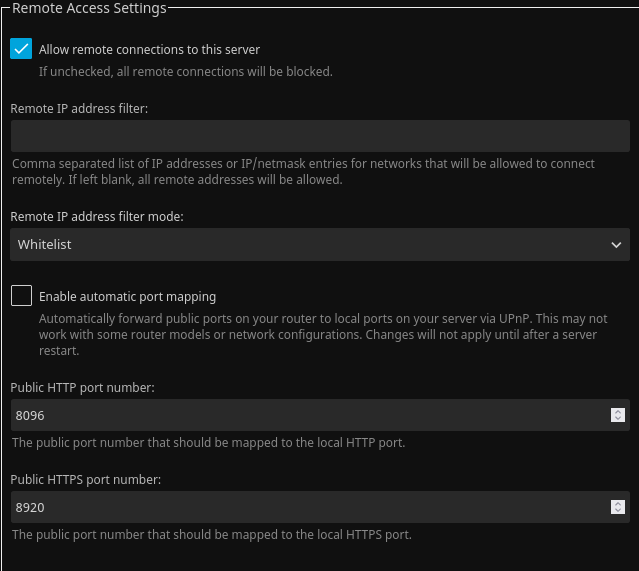Click into the Remote IP address filter field
This screenshot has width=639, height=571.
coord(320,136)
